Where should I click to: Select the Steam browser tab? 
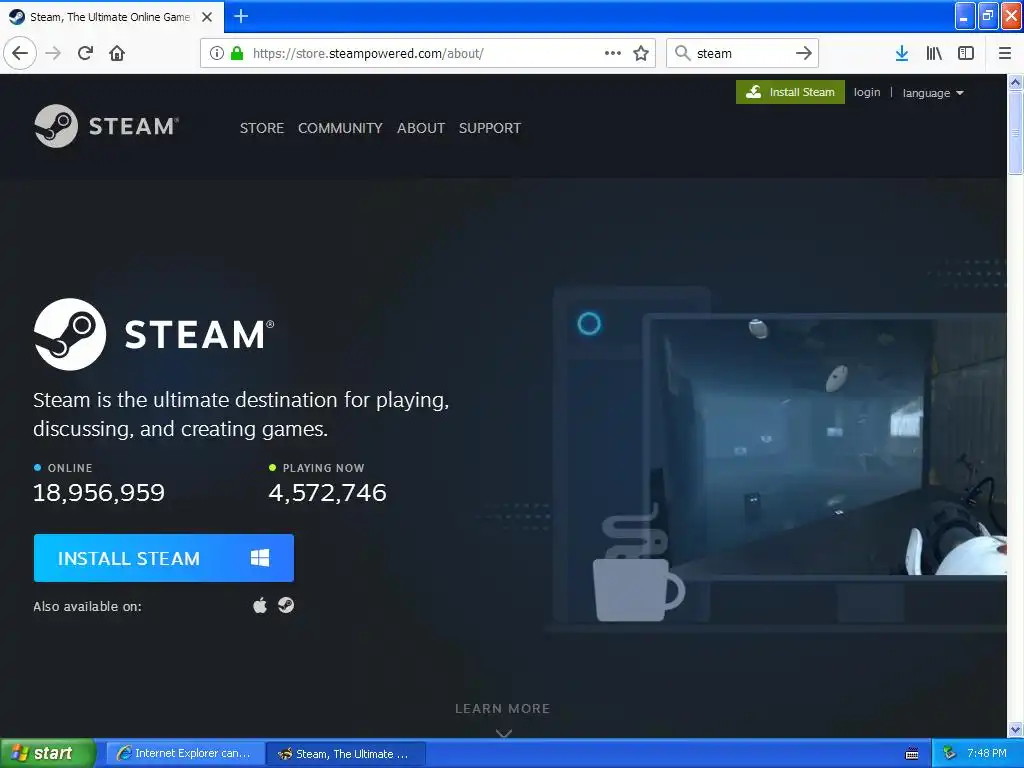click(x=112, y=17)
